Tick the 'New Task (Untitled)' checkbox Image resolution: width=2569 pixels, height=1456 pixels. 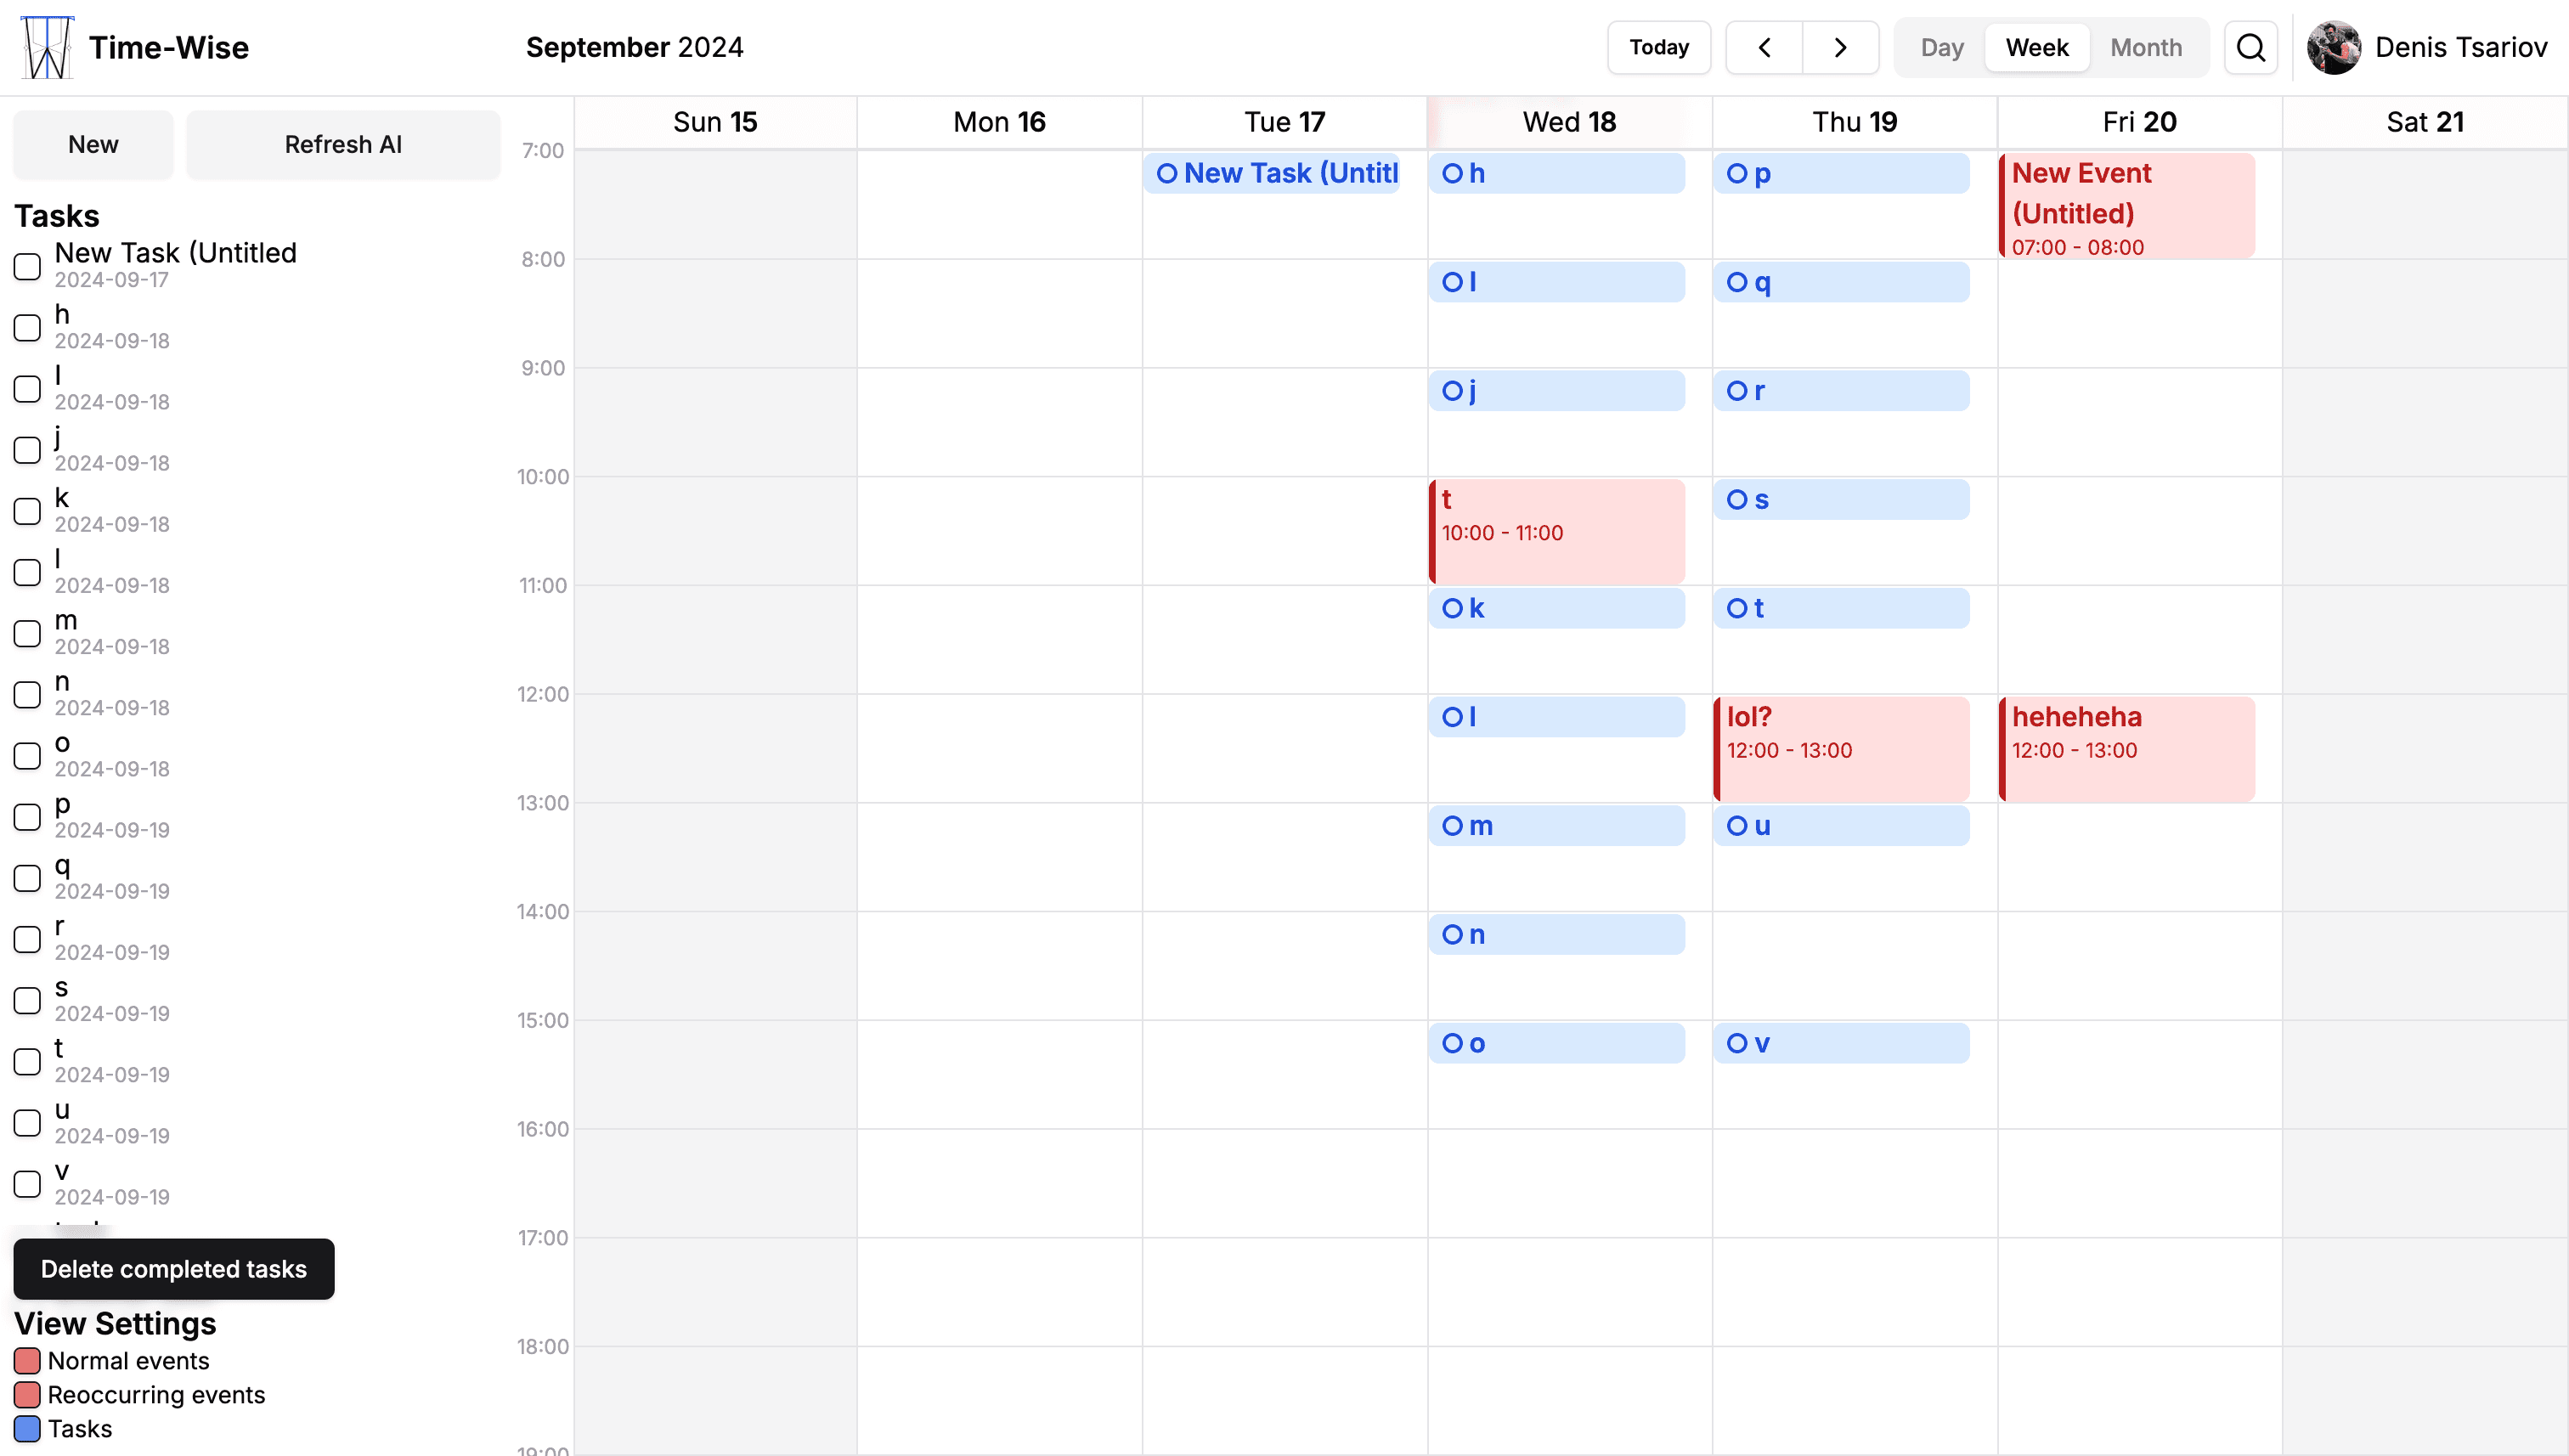tap(27, 266)
